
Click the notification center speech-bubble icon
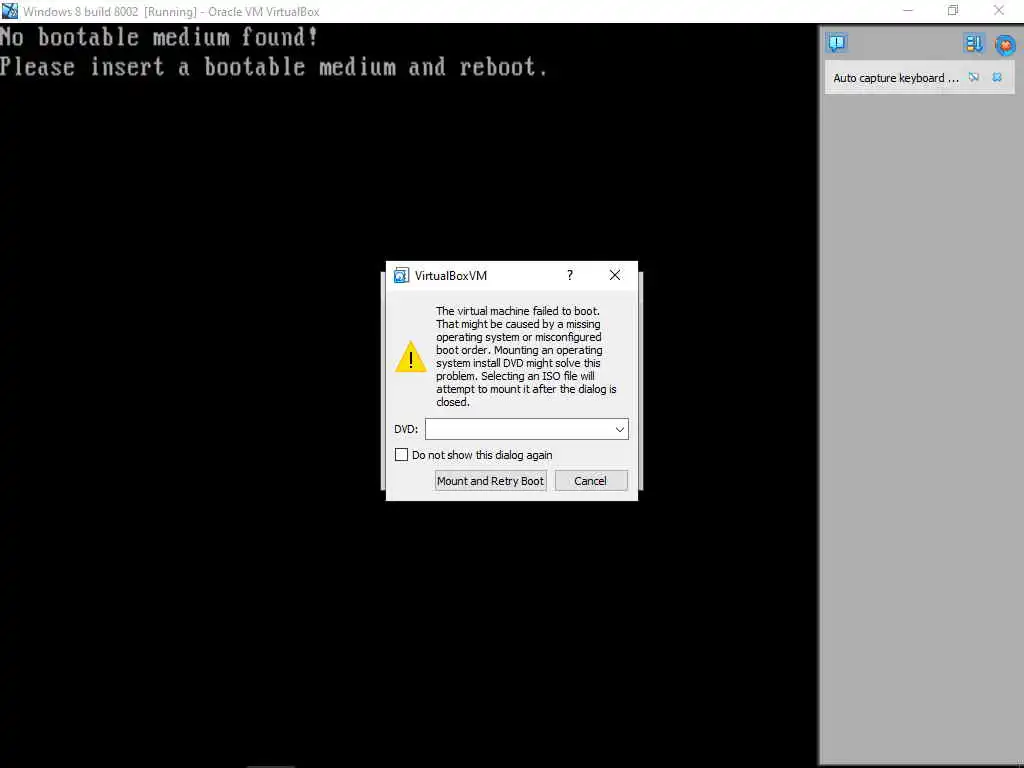(x=837, y=44)
